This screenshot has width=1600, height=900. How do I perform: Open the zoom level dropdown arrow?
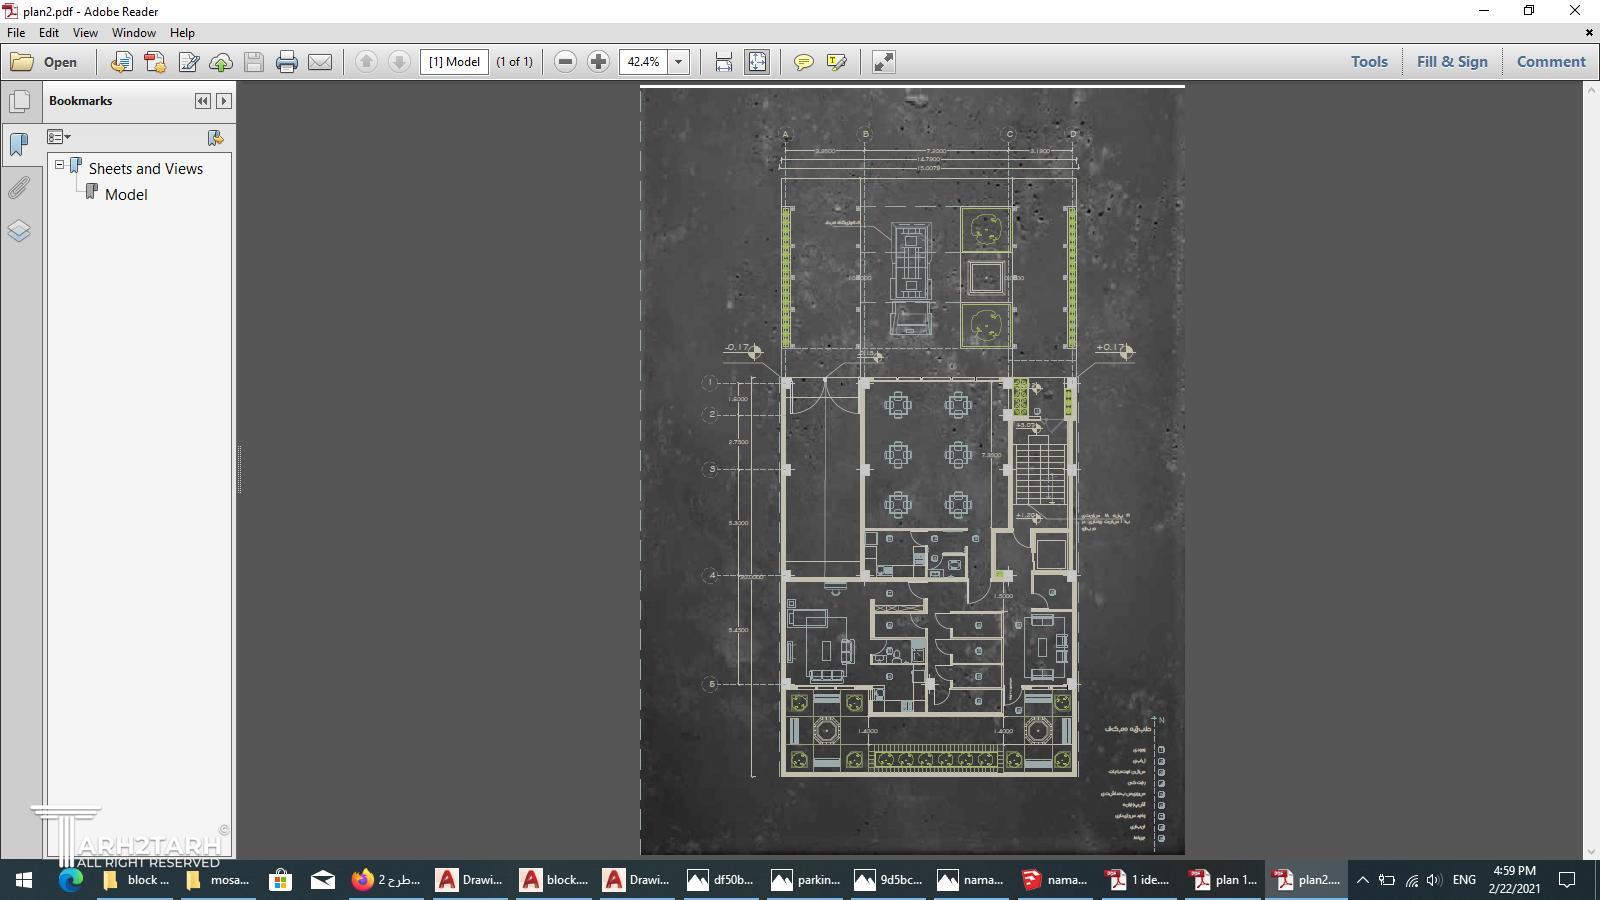tap(678, 62)
